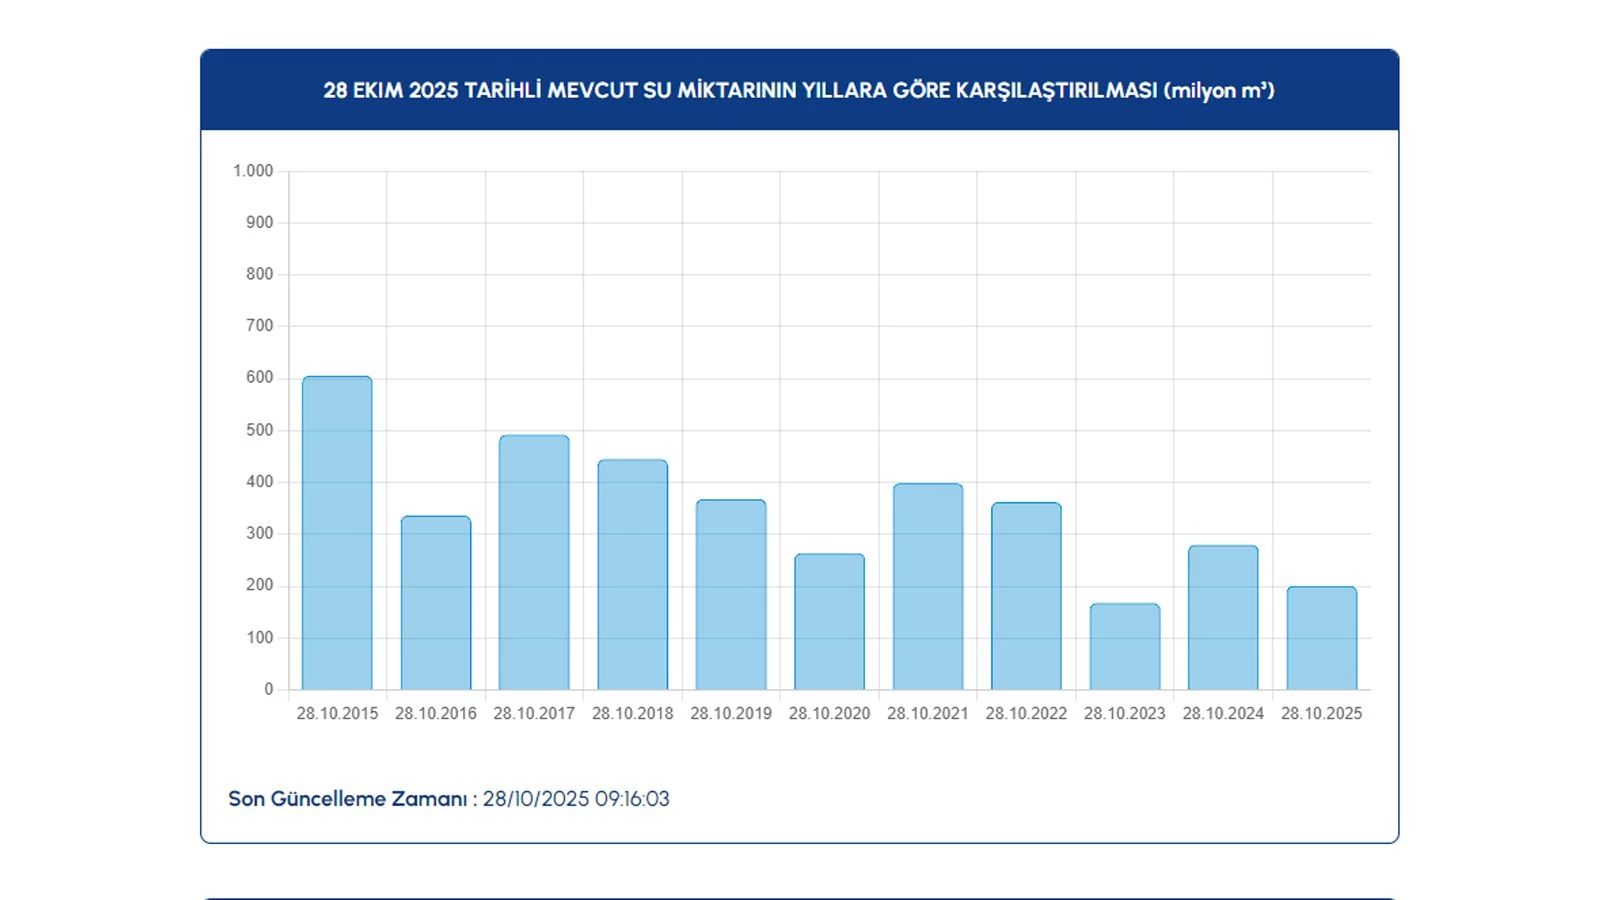The width and height of the screenshot is (1600, 900).
Task: Click the 28.10.2025 x-axis date label
Action: coord(1321,714)
